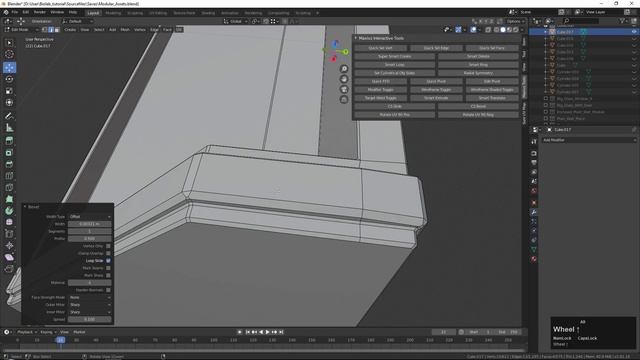Switch to edge select mode

(51, 30)
